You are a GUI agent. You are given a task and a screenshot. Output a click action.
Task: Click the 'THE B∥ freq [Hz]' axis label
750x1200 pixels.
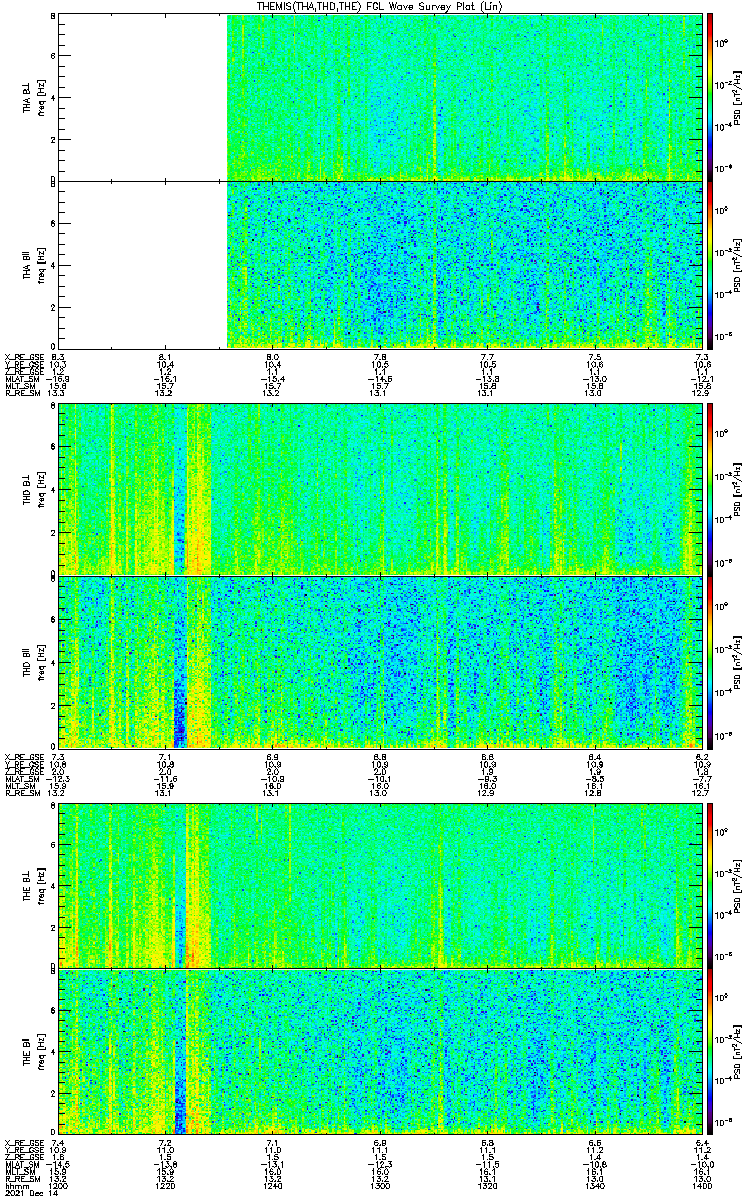[x=33, y=1053]
